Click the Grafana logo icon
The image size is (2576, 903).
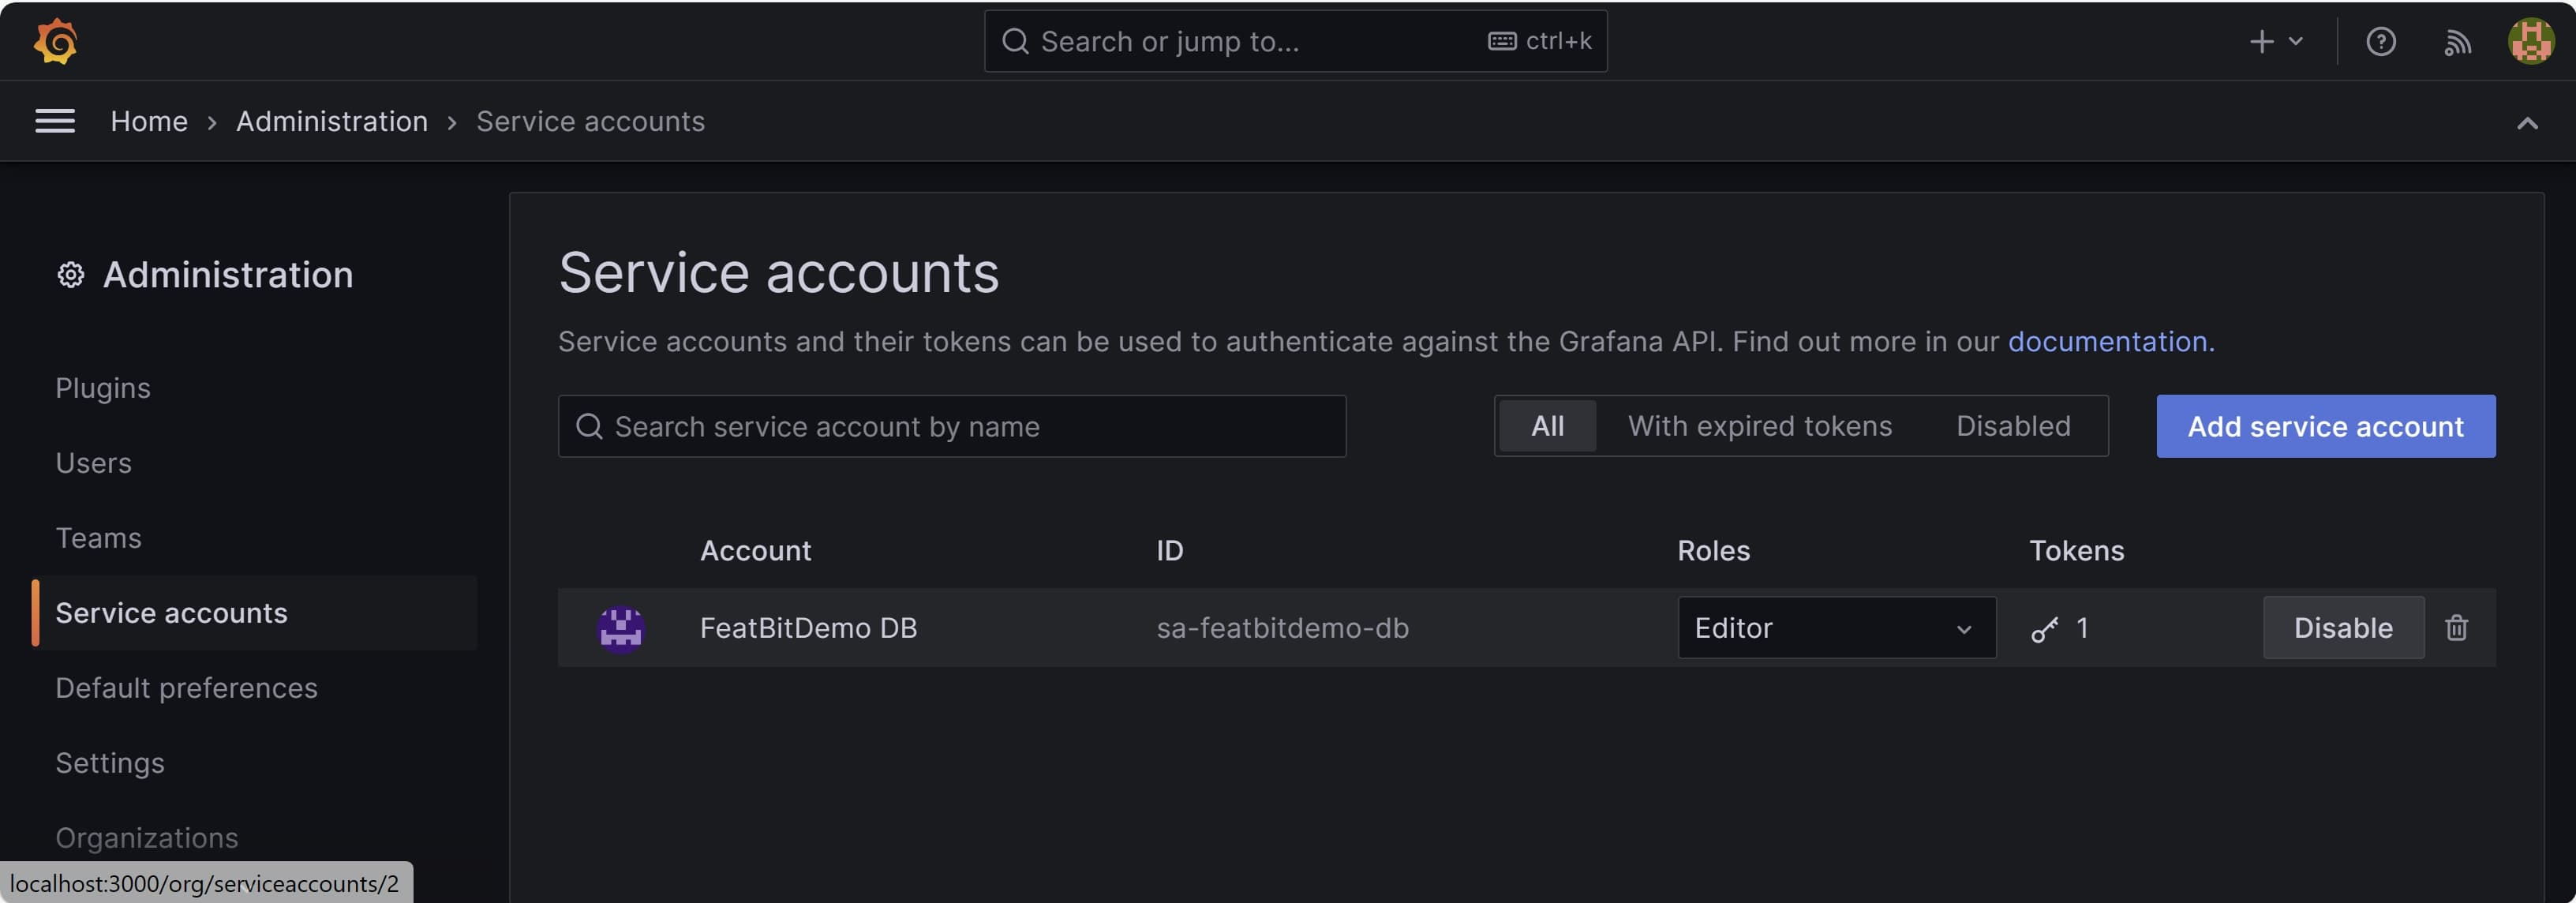coord(55,41)
